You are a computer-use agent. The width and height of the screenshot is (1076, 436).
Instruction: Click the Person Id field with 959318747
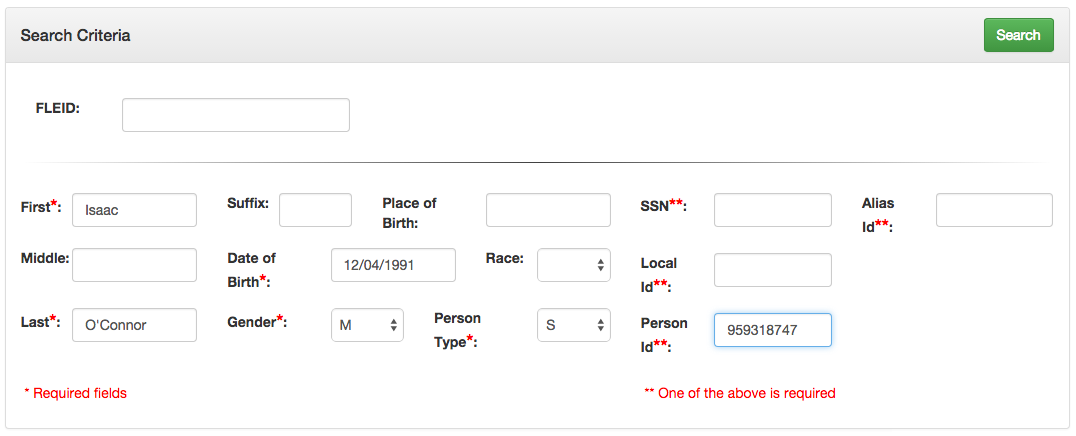(x=772, y=330)
